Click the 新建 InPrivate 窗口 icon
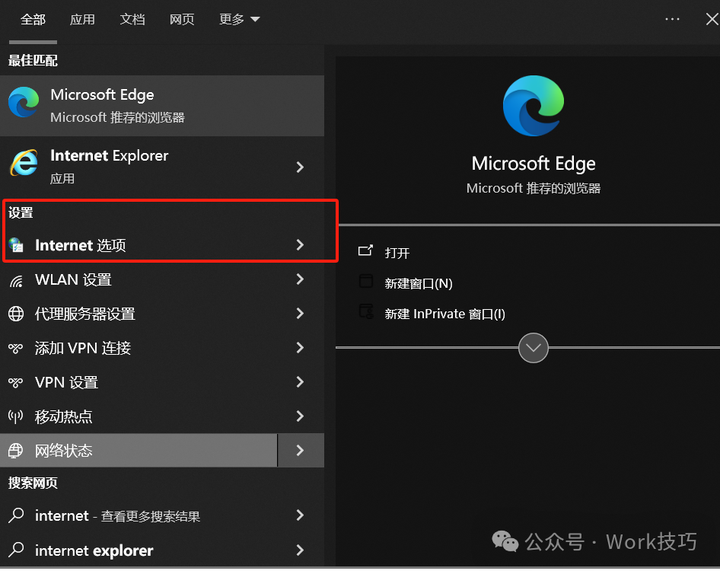 [x=366, y=312]
